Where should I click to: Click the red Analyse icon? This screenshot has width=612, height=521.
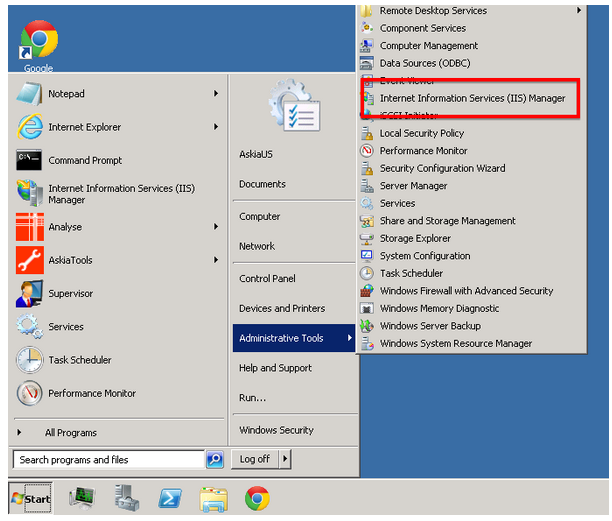pos(30,227)
